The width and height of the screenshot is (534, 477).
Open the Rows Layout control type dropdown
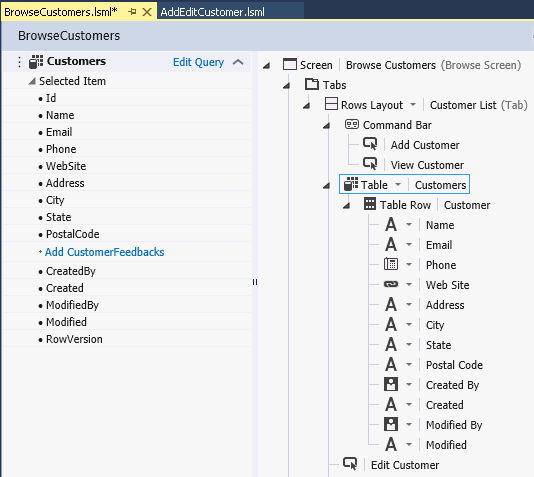click(x=413, y=104)
